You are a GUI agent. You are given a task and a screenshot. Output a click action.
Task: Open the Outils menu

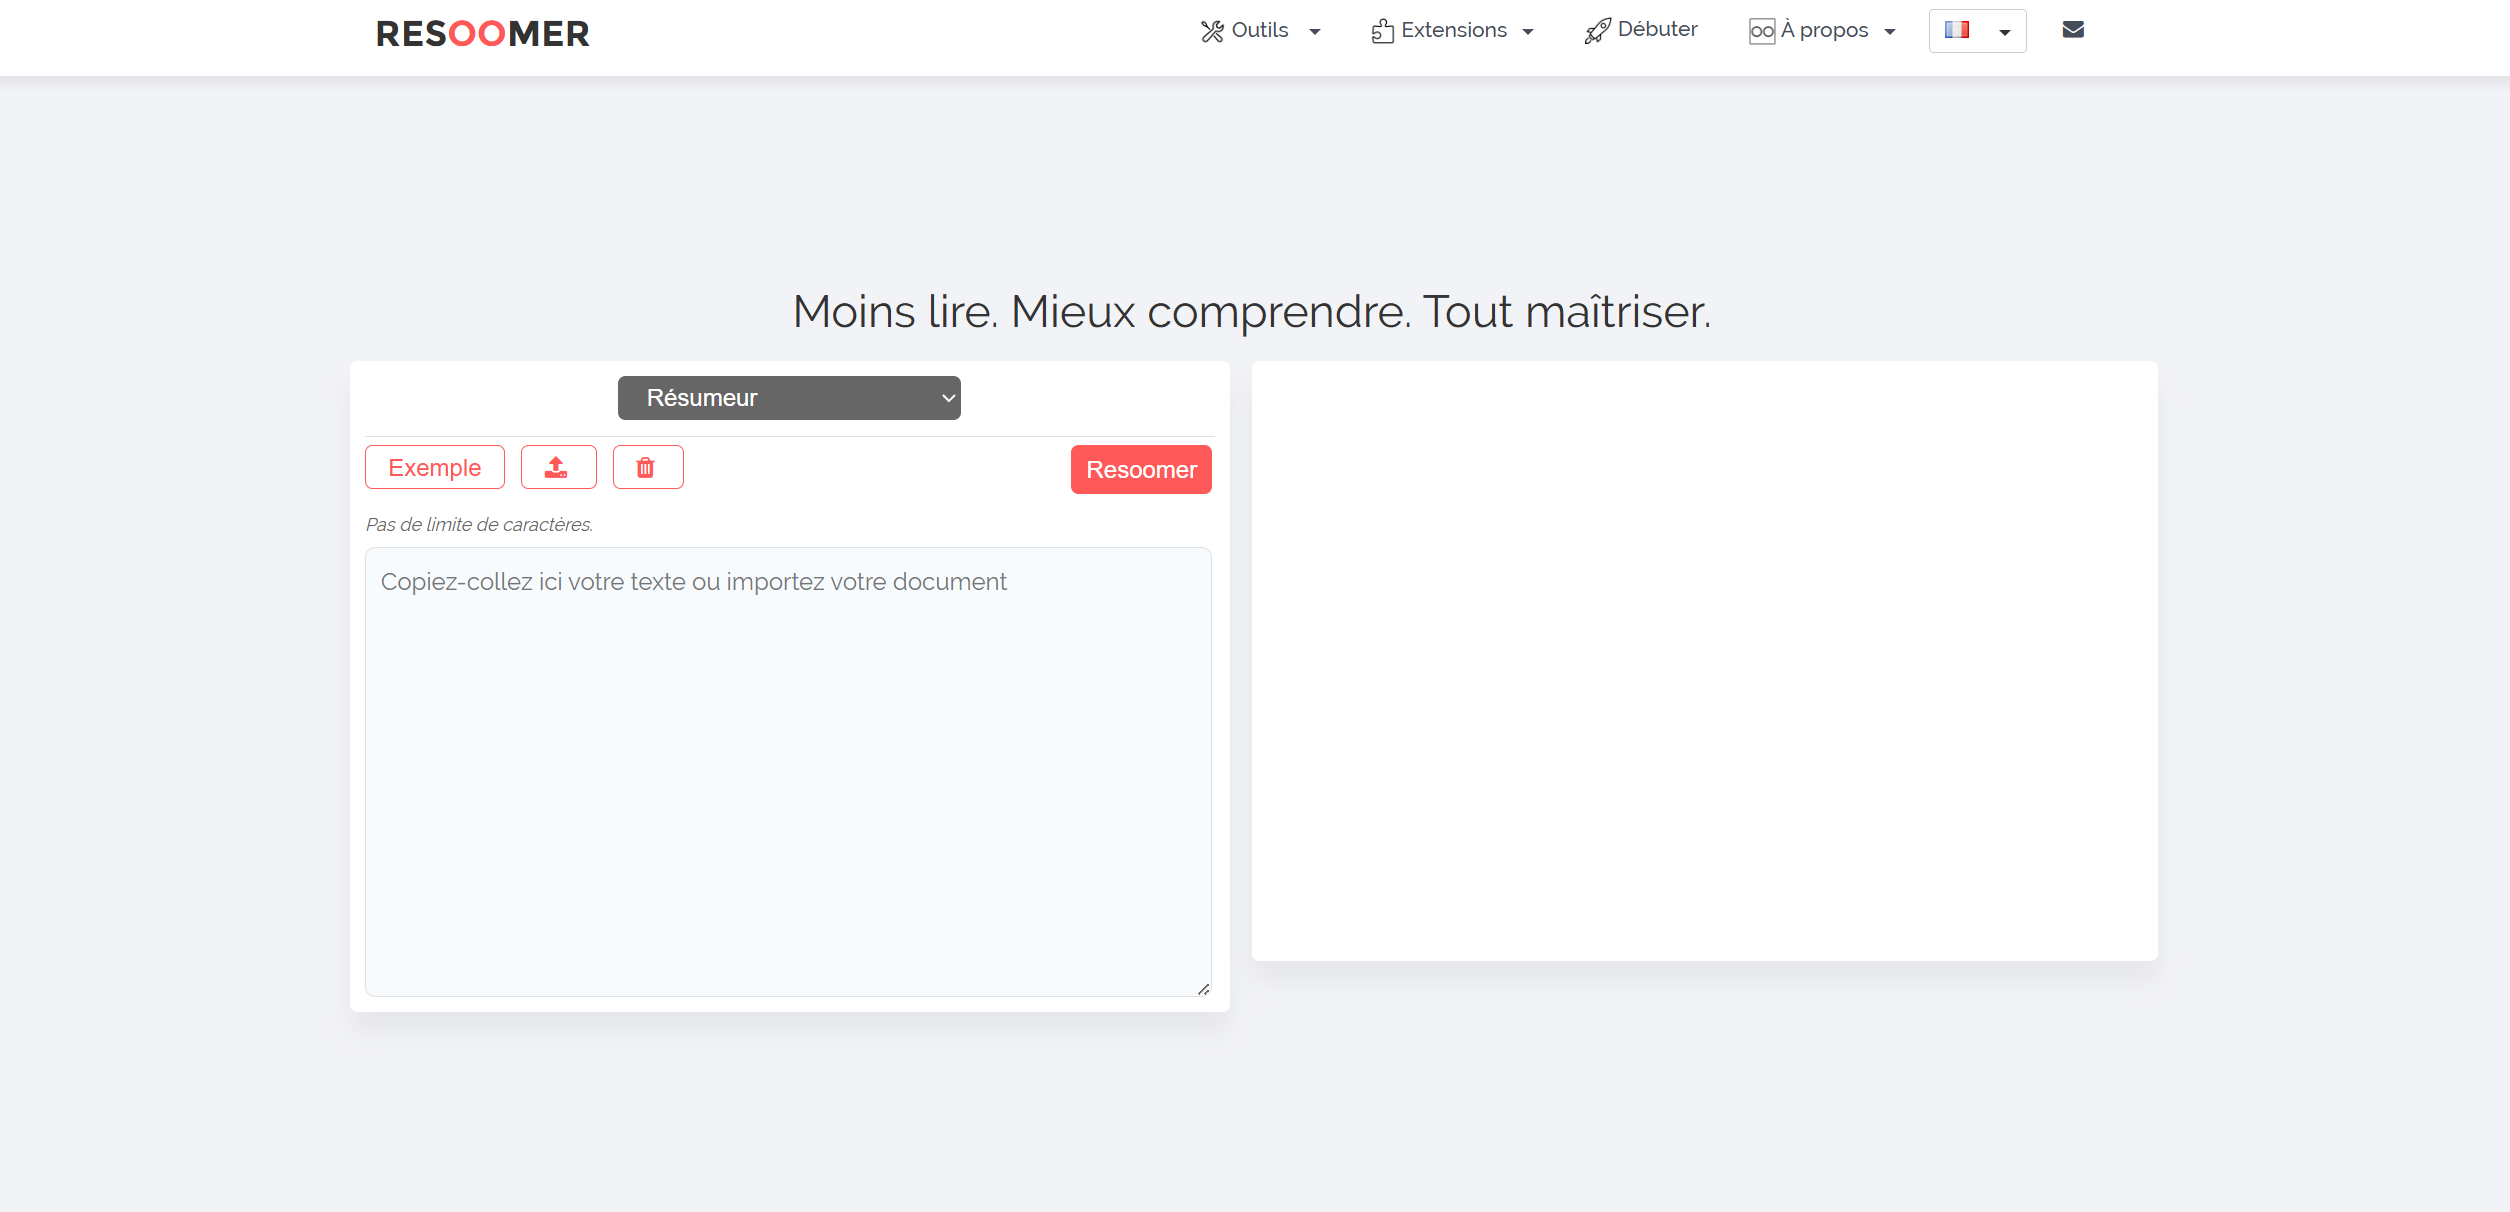(x=1260, y=31)
